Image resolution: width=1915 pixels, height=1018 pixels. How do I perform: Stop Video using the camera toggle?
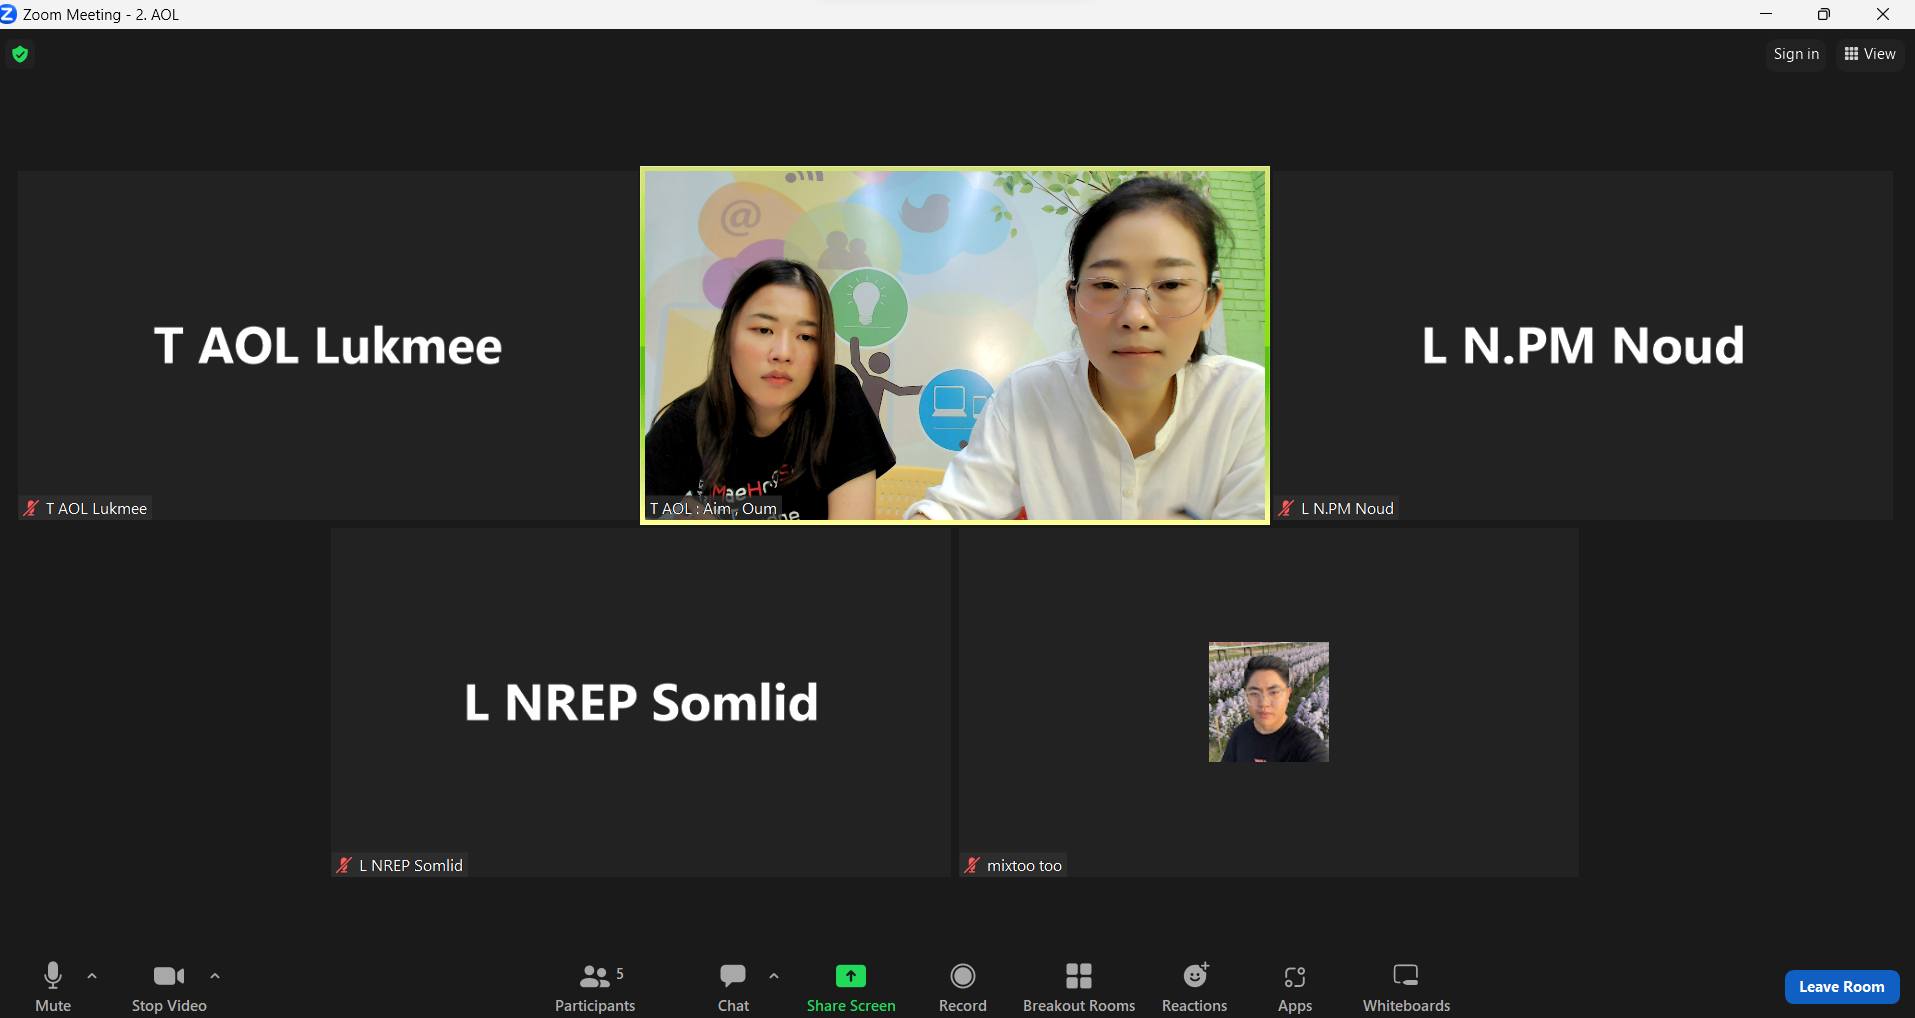pyautogui.click(x=168, y=987)
